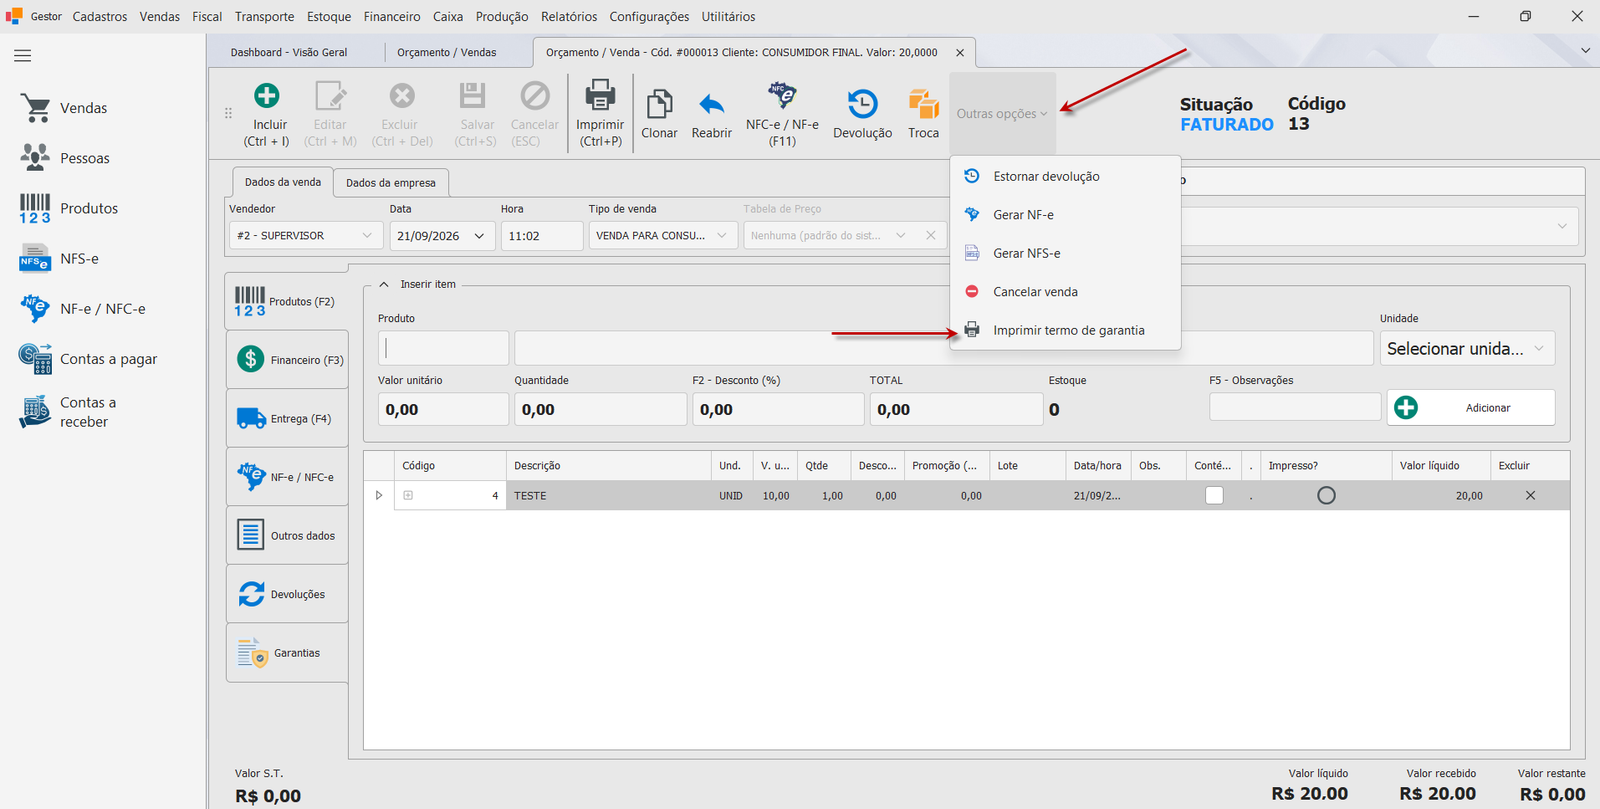Expand the TESTE row plus box
The width and height of the screenshot is (1600, 809).
tap(408, 495)
